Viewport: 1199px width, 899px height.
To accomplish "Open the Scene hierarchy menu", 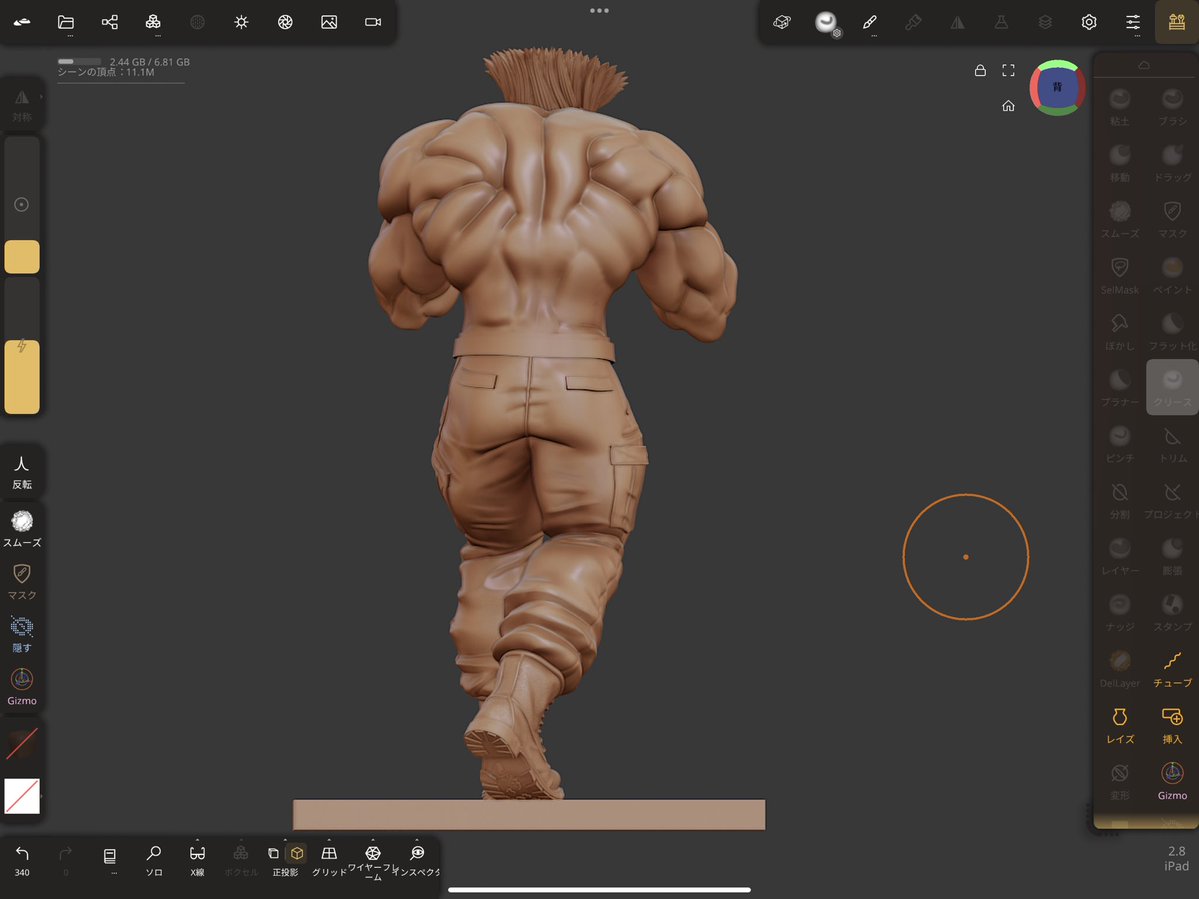I will point(109,22).
